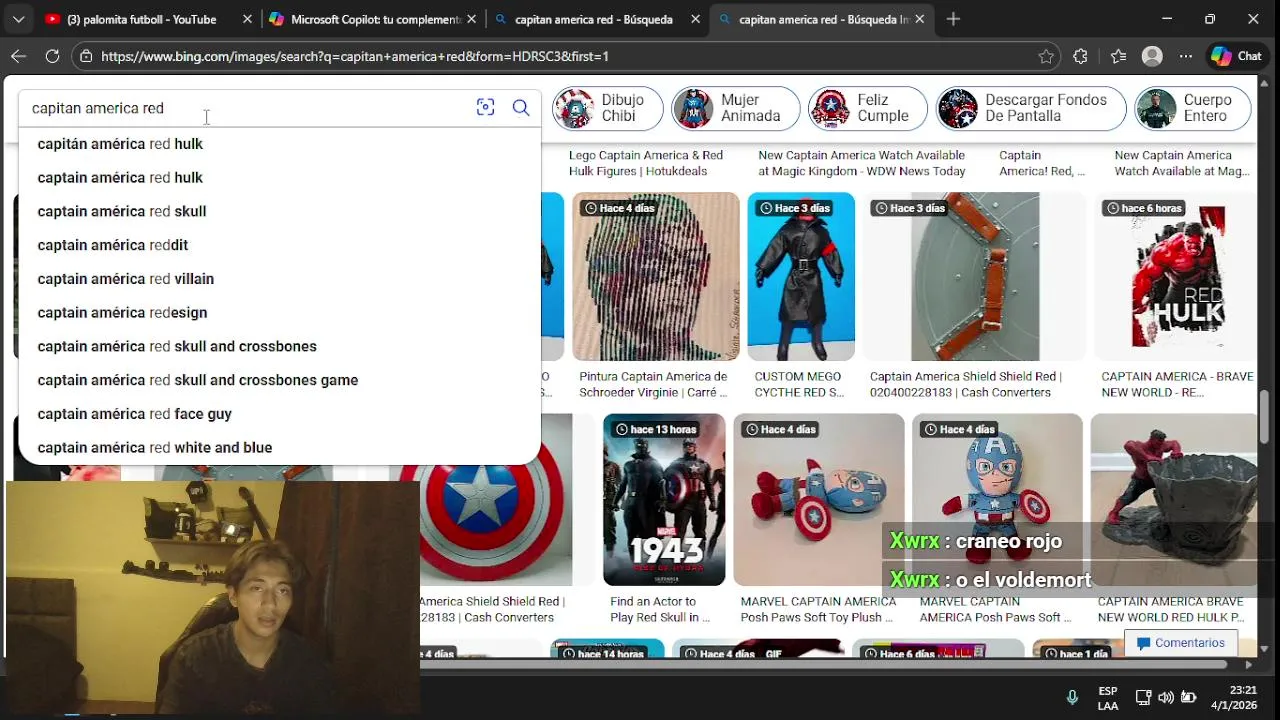This screenshot has height=720, width=1280.
Task: Select suggestion red skull and crossbones game
Action: (x=280, y=380)
